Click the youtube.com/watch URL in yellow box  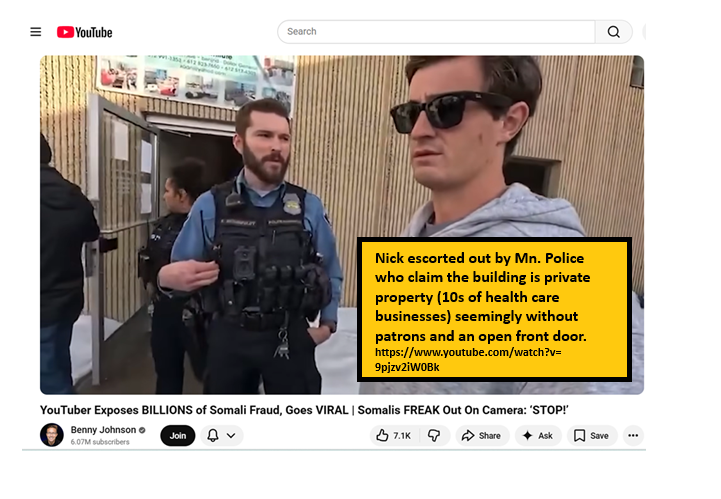[x=468, y=359]
